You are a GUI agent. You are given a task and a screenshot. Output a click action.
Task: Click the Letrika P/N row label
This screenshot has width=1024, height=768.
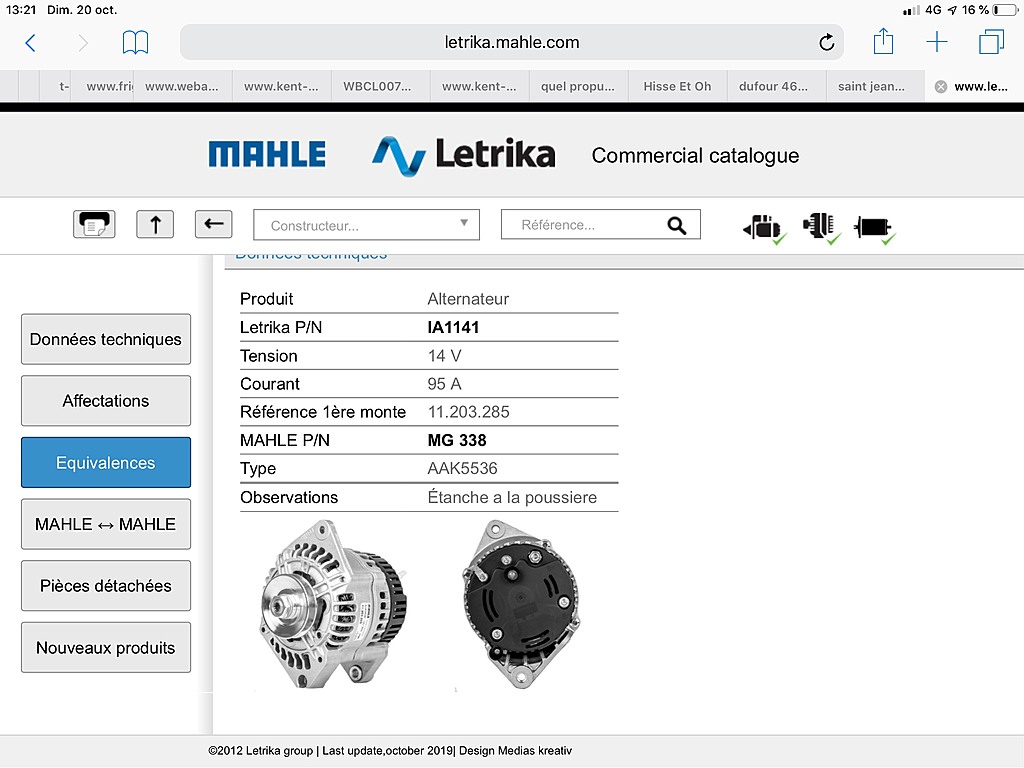[281, 327]
